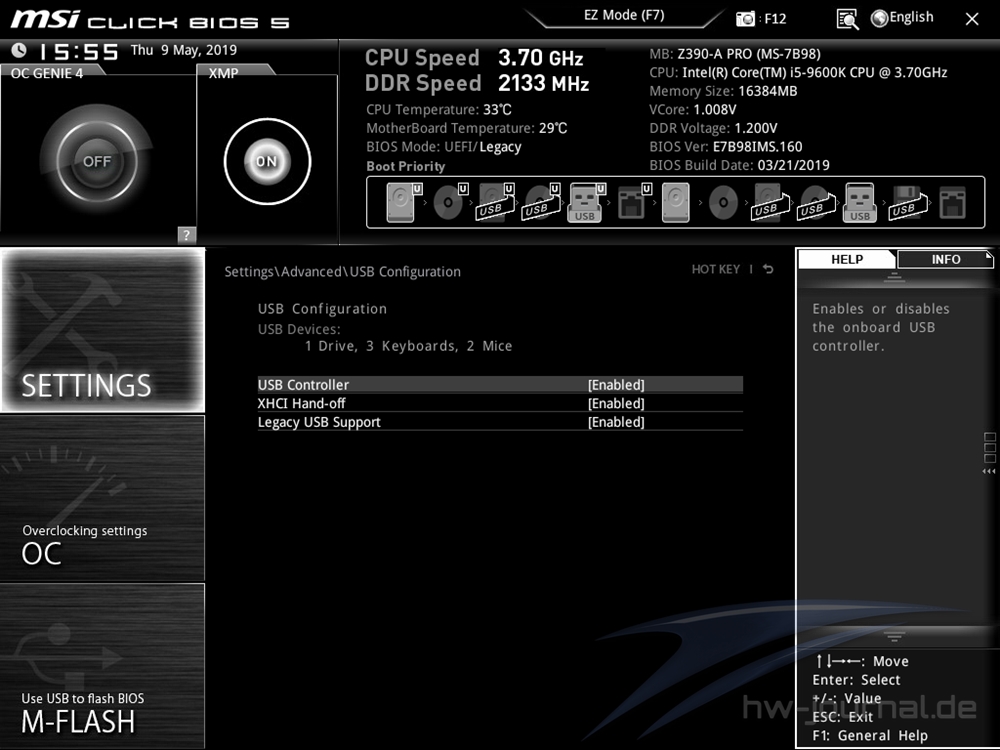This screenshot has height=750, width=1000.
Task: Select UEFI hard disk boot device icon
Action: pos(404,202)
